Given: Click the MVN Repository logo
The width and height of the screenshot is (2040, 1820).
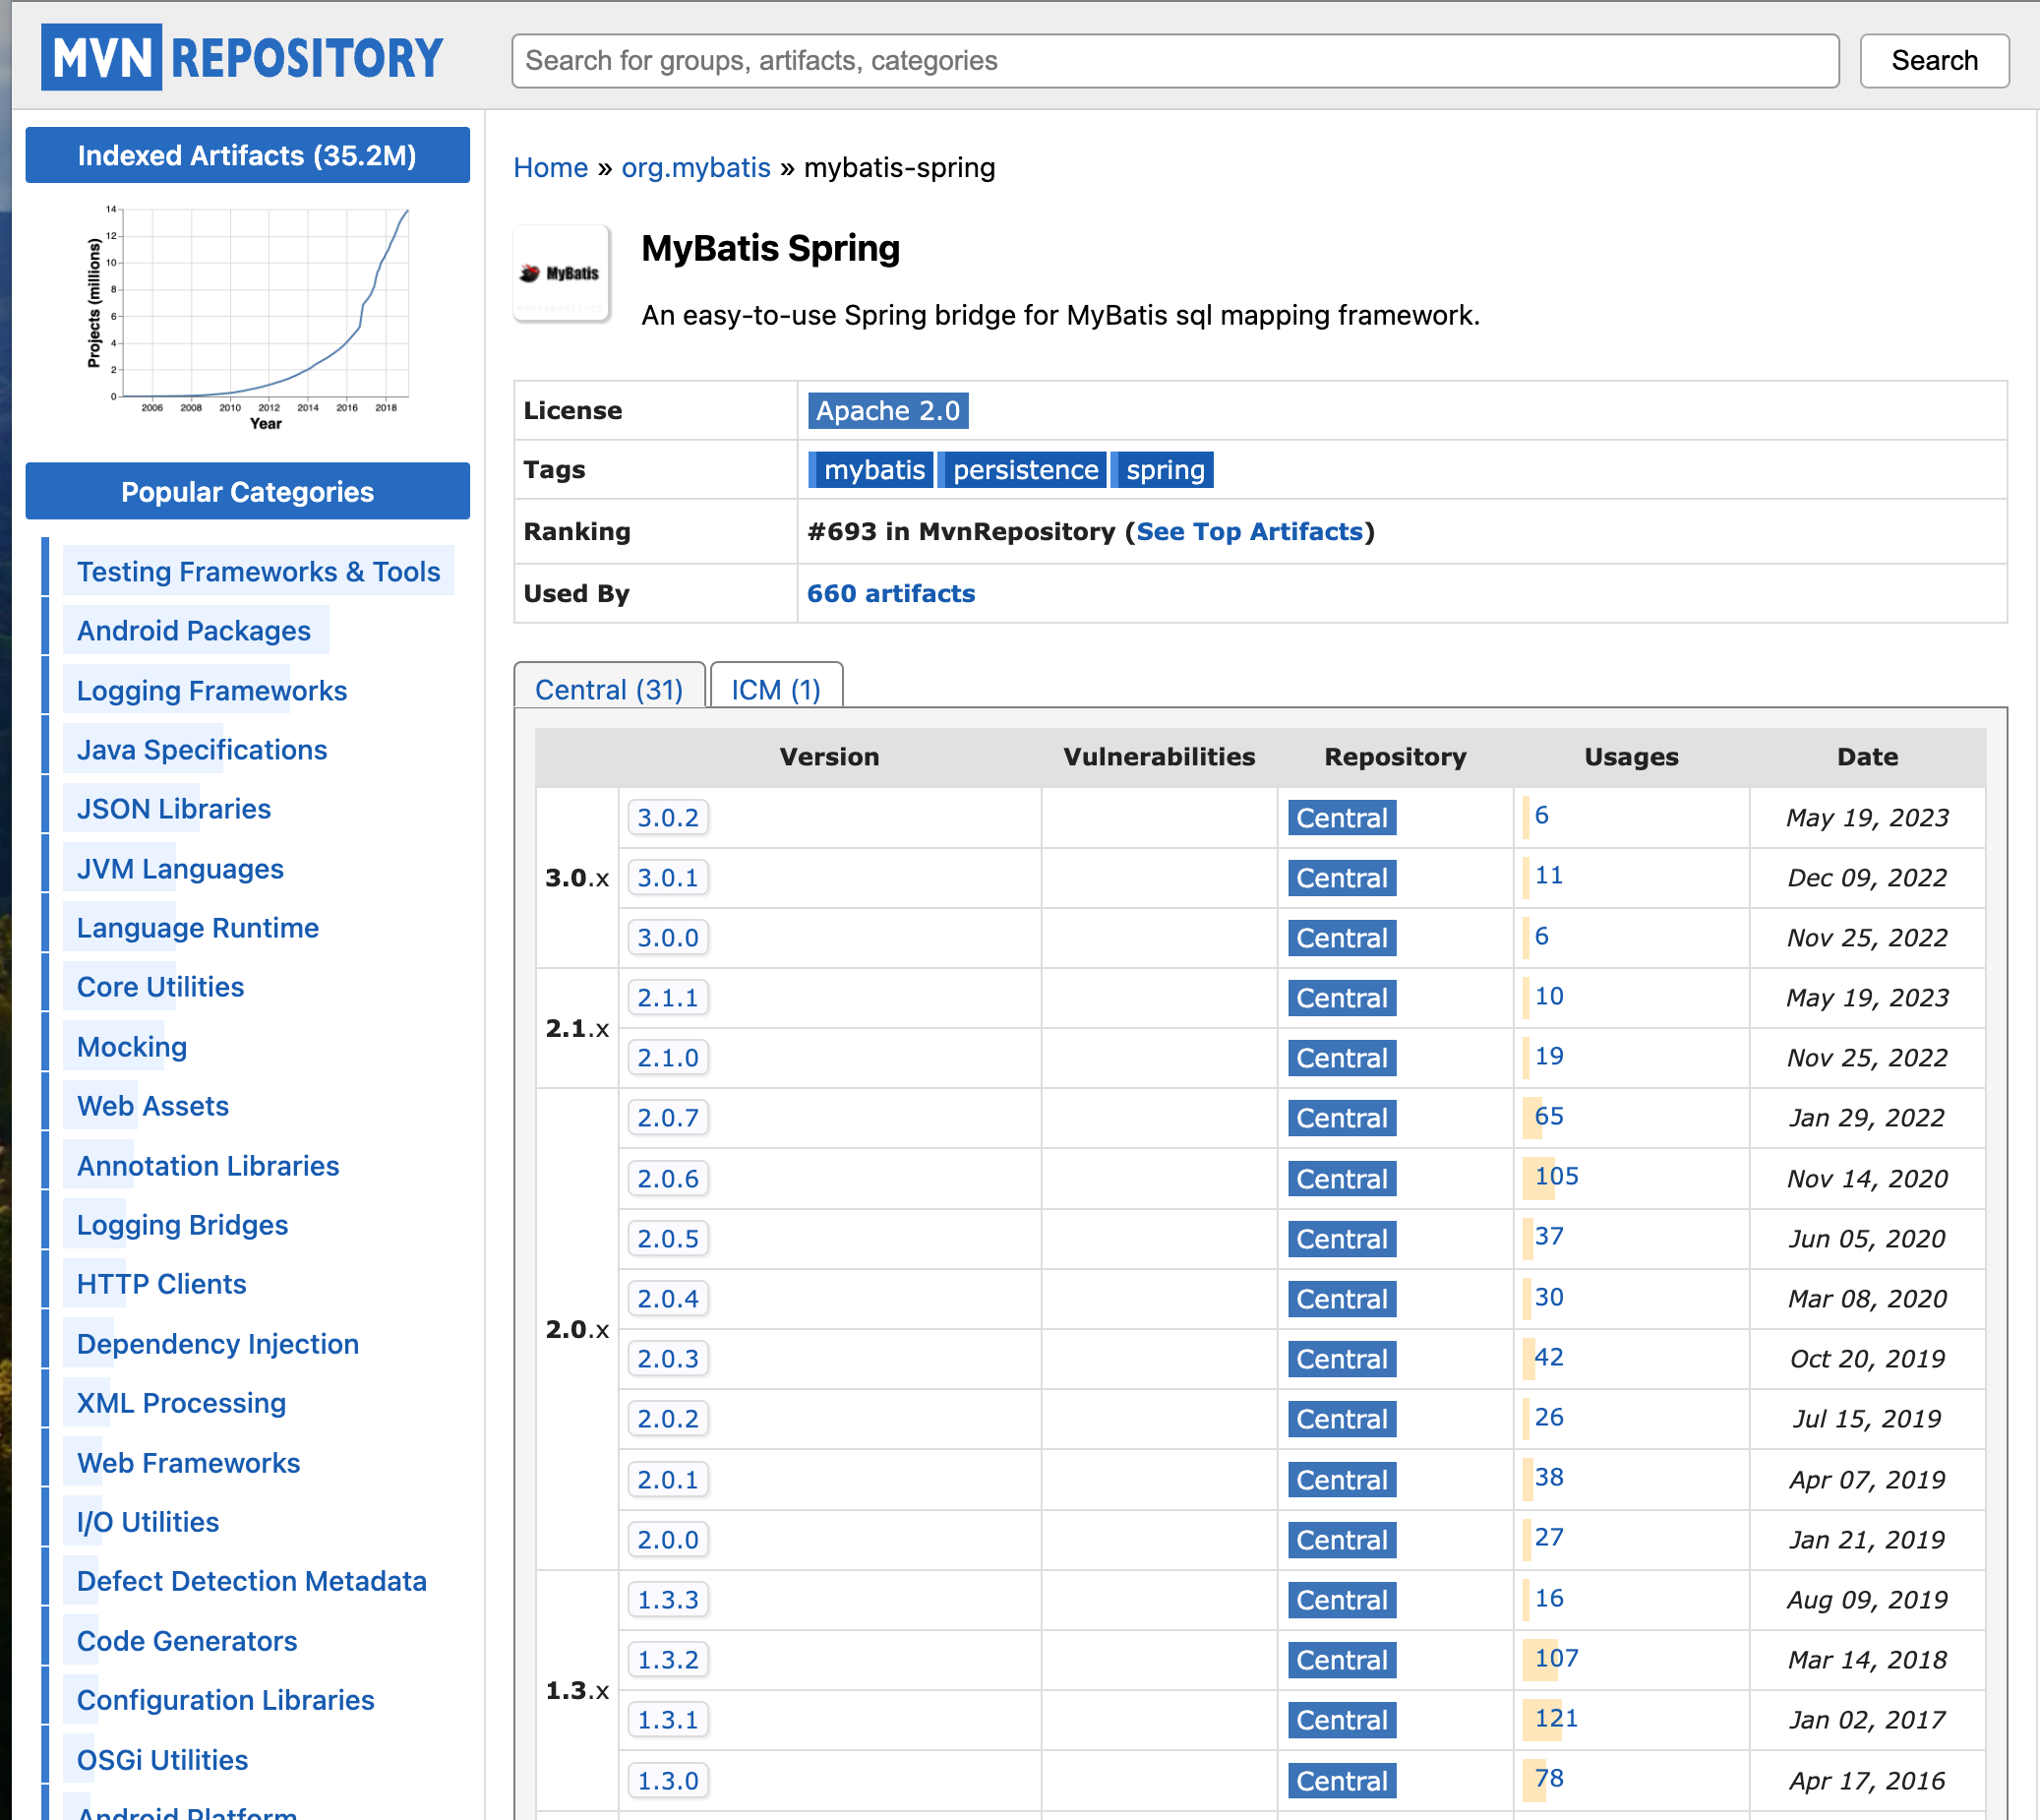Looking at the screenshot, I should tap(242, 57).
